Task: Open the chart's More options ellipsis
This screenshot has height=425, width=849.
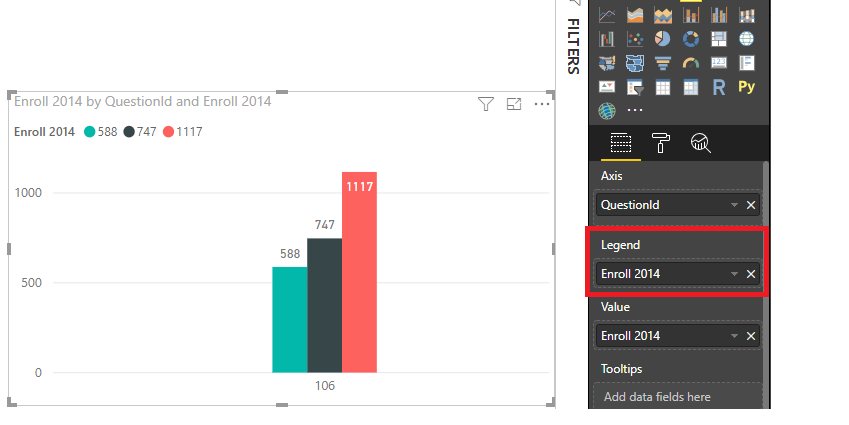Action: (x=541, y=104)
